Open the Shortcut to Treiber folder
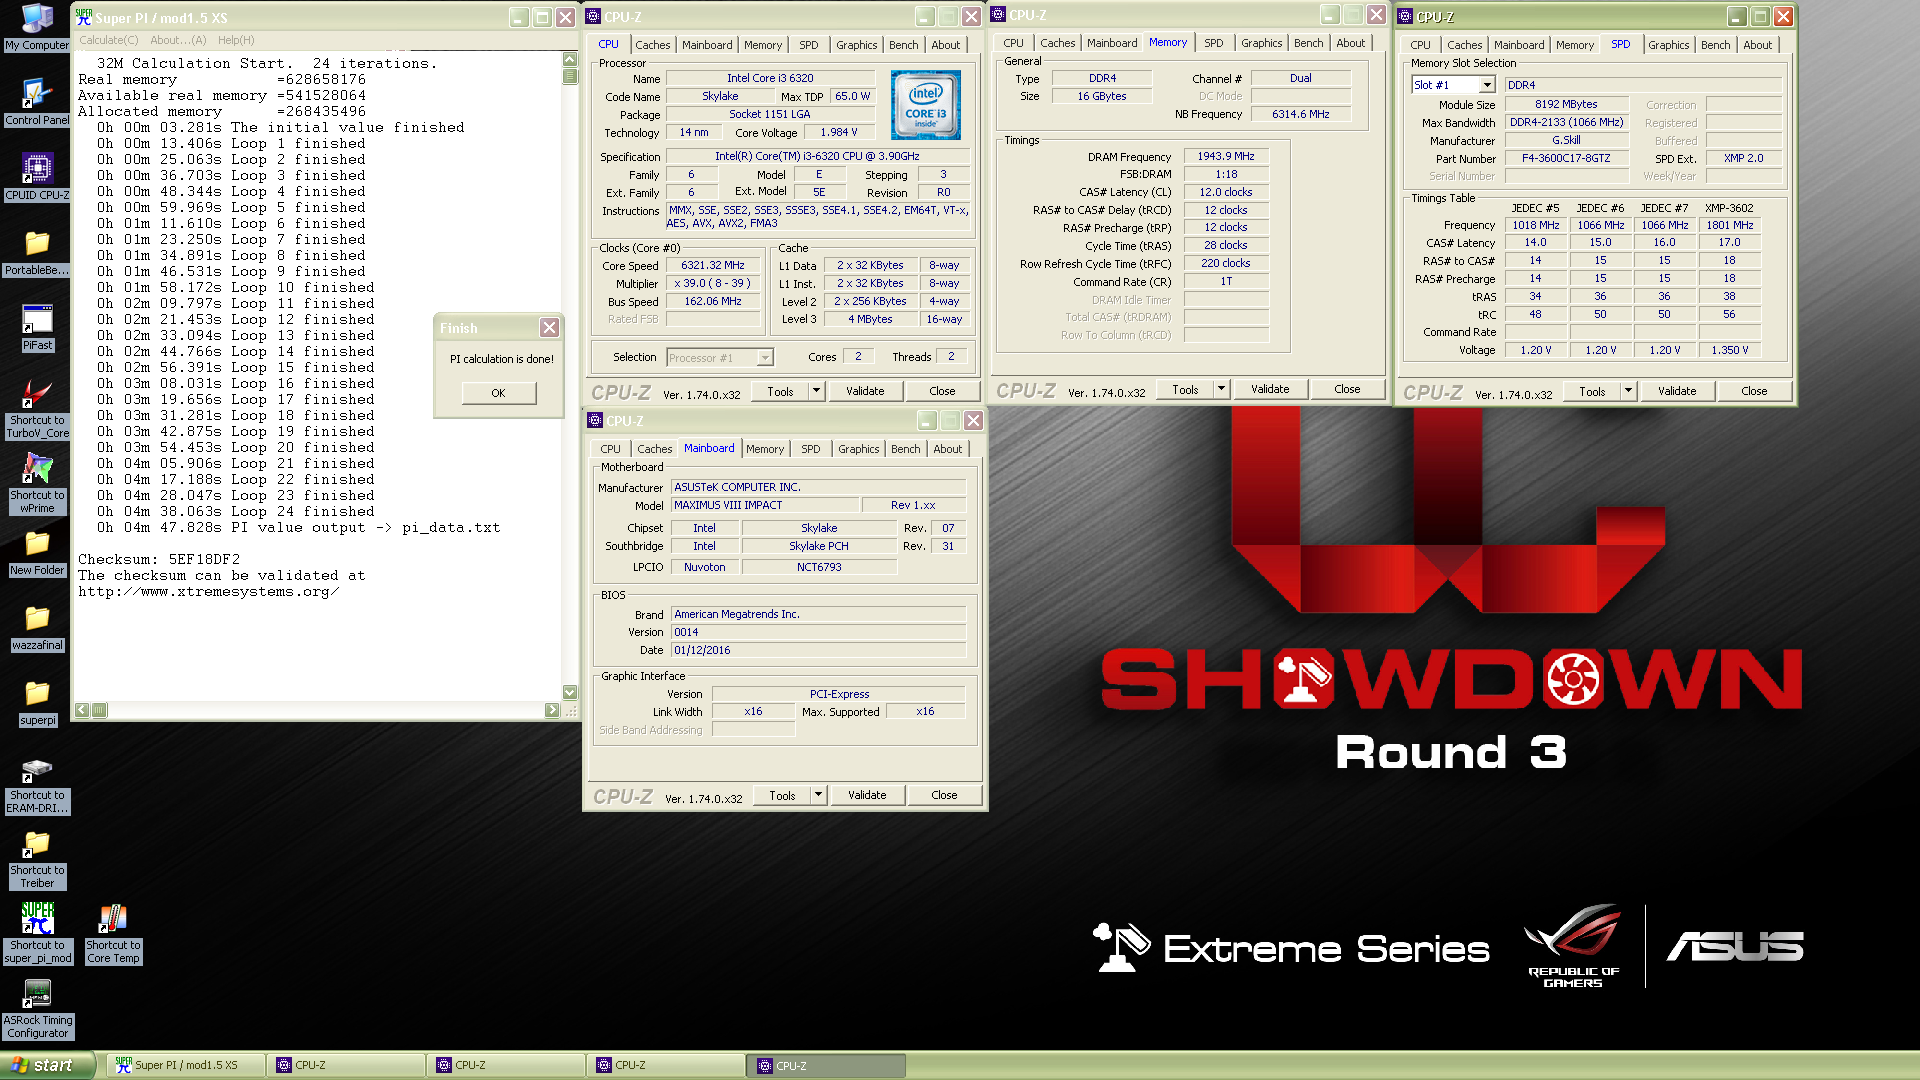The height and width of the screenshot is (1080, 1920). 37,858
